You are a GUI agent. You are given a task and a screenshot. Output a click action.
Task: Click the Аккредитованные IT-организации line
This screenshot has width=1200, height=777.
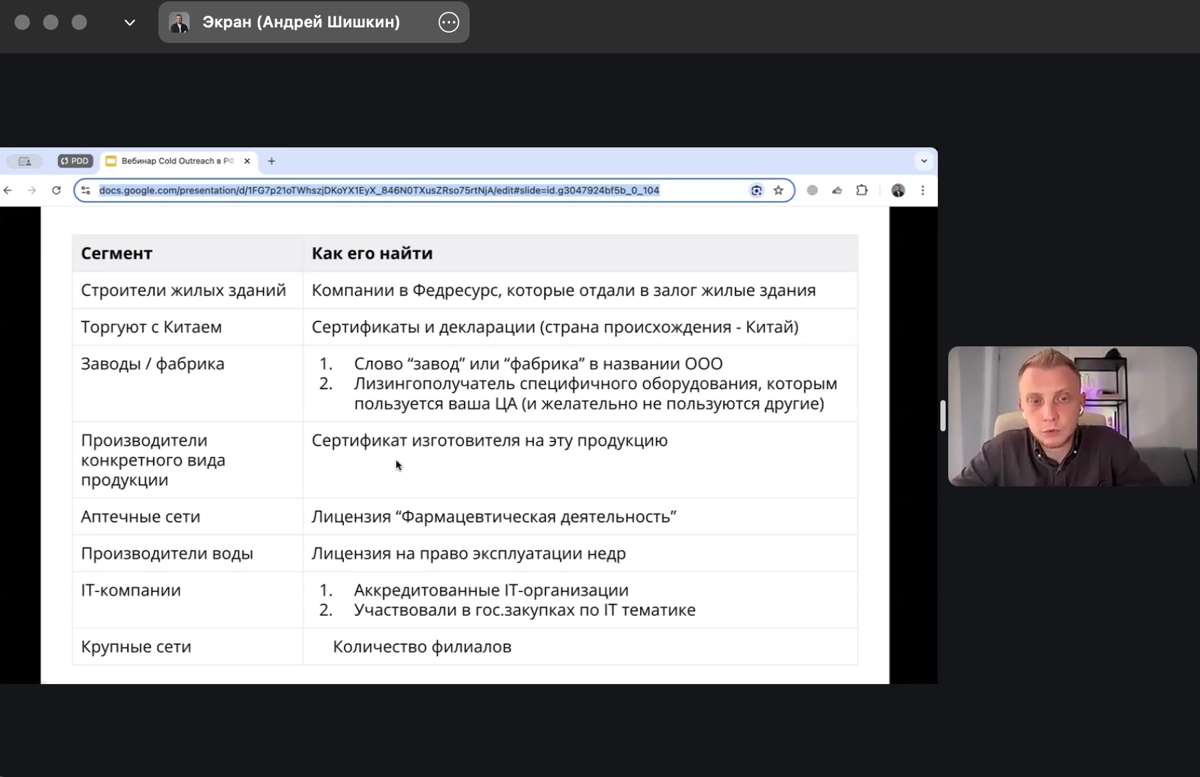491,590
